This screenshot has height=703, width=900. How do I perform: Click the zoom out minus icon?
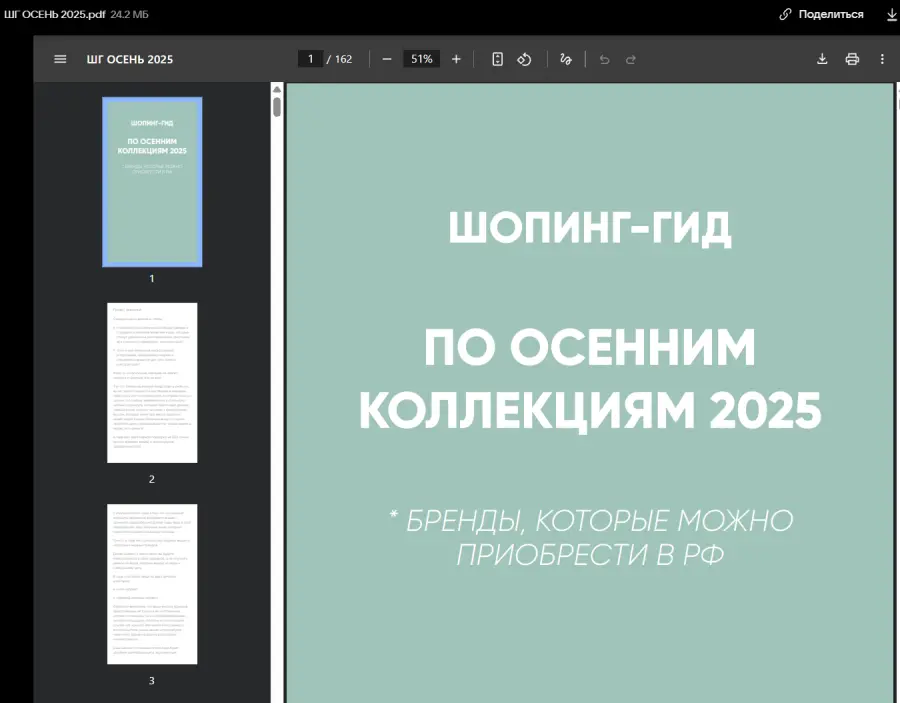coord(387,59)
